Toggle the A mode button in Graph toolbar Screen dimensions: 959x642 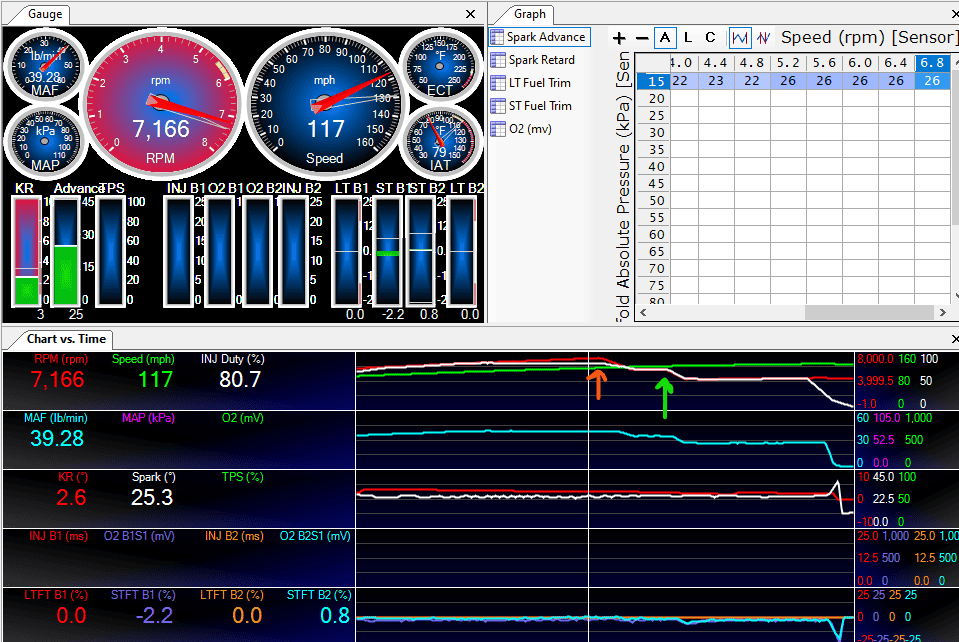point(665,38)
